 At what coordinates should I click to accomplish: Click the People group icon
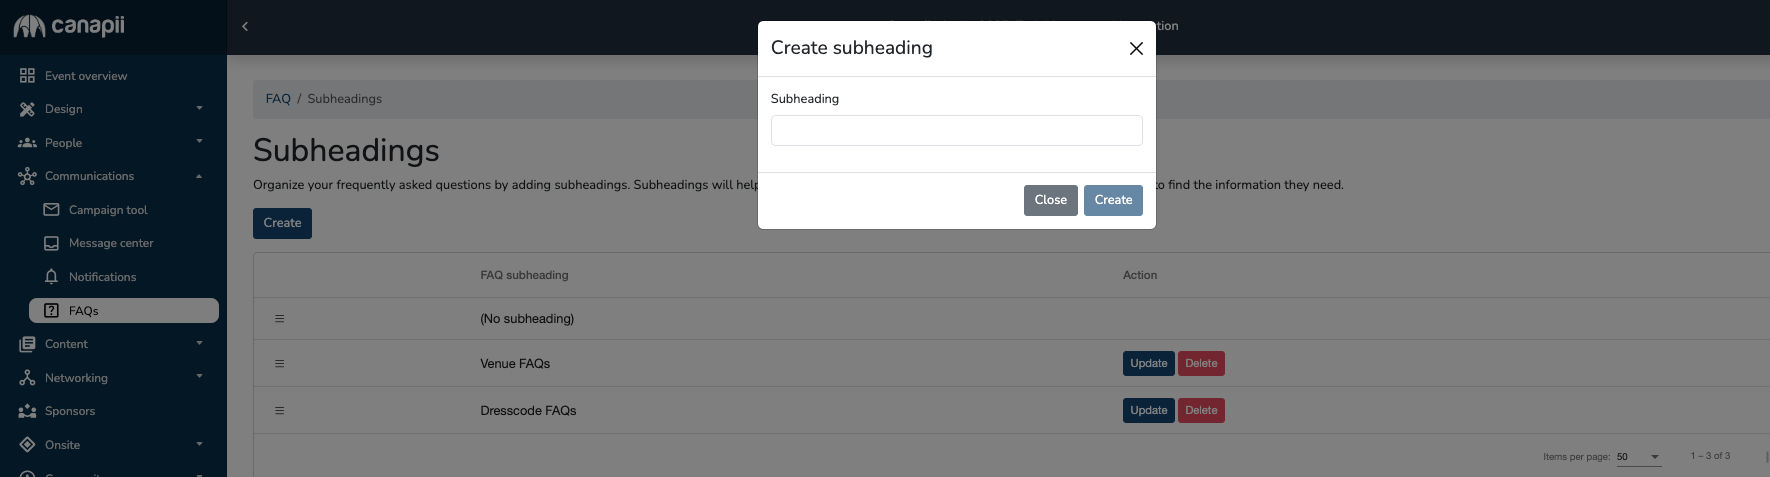coord(27,143)
